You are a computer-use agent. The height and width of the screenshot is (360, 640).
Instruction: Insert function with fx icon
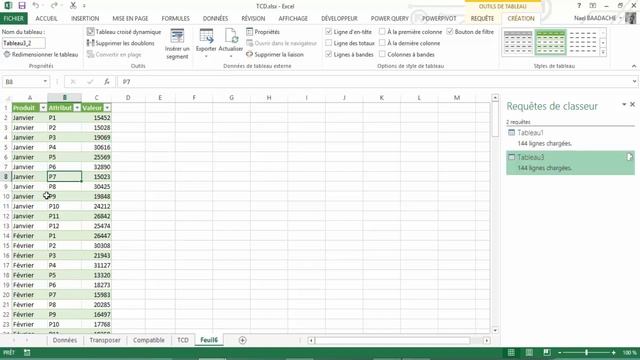[107, 82]
